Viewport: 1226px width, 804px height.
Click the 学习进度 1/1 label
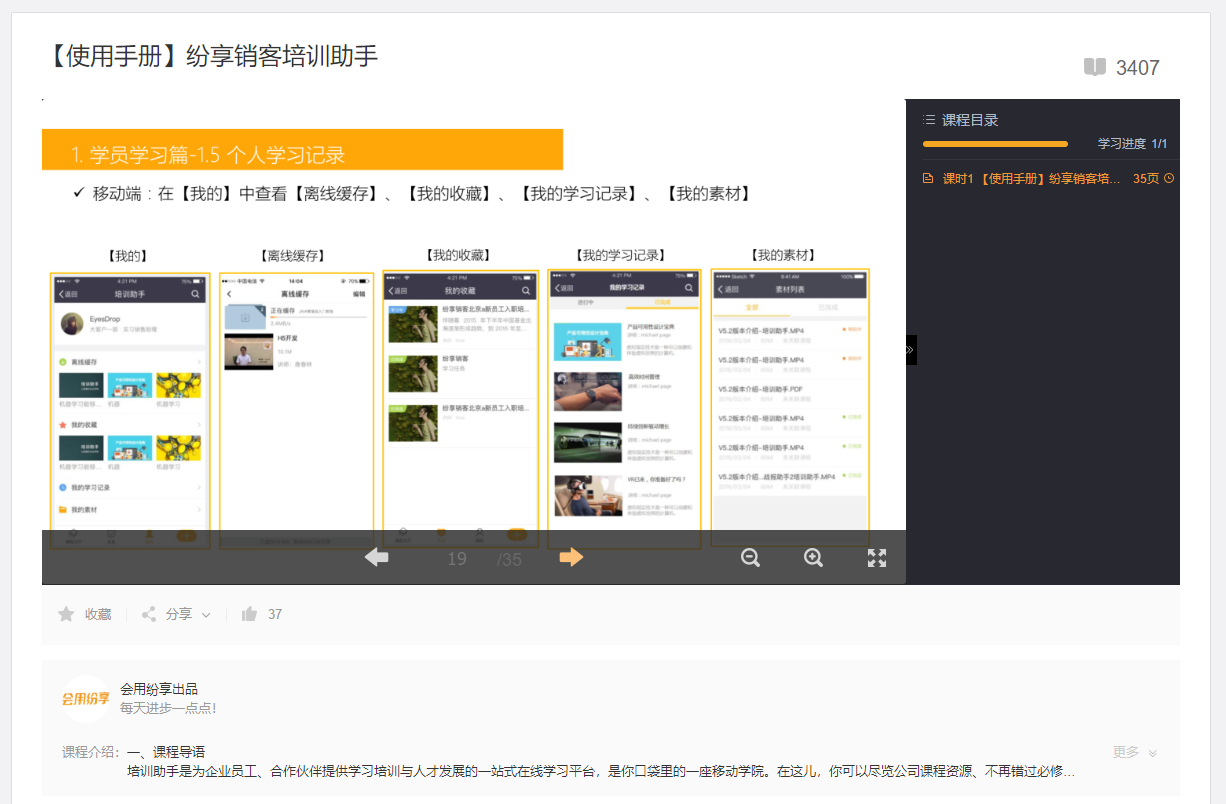click(x=1132, y=144)
